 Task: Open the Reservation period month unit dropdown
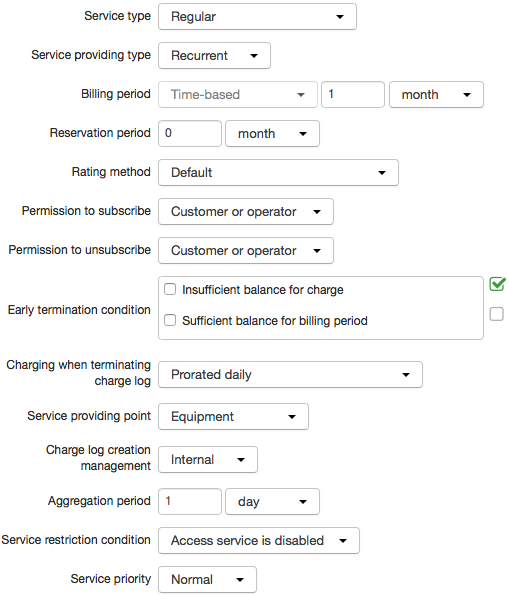click(273, 134)
